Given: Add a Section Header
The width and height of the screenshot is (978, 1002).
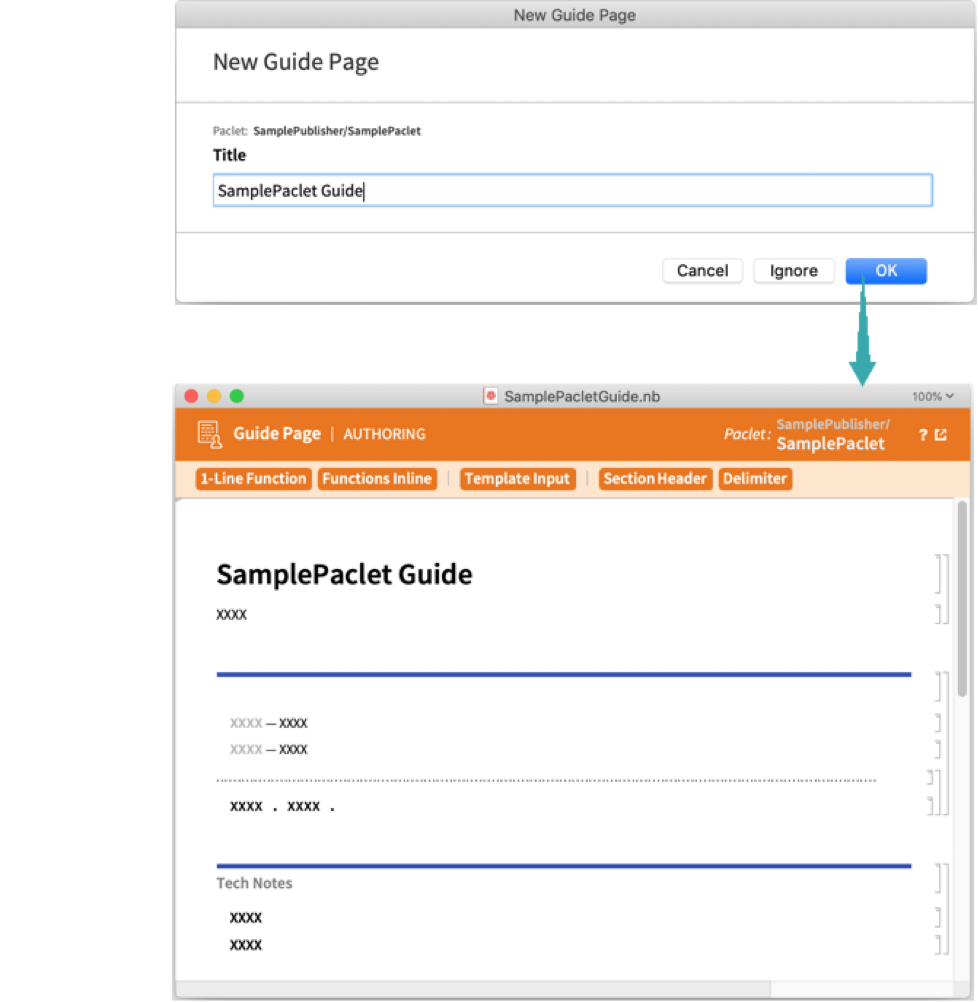Looking at the screenshot, I should [x=655, y=479].
